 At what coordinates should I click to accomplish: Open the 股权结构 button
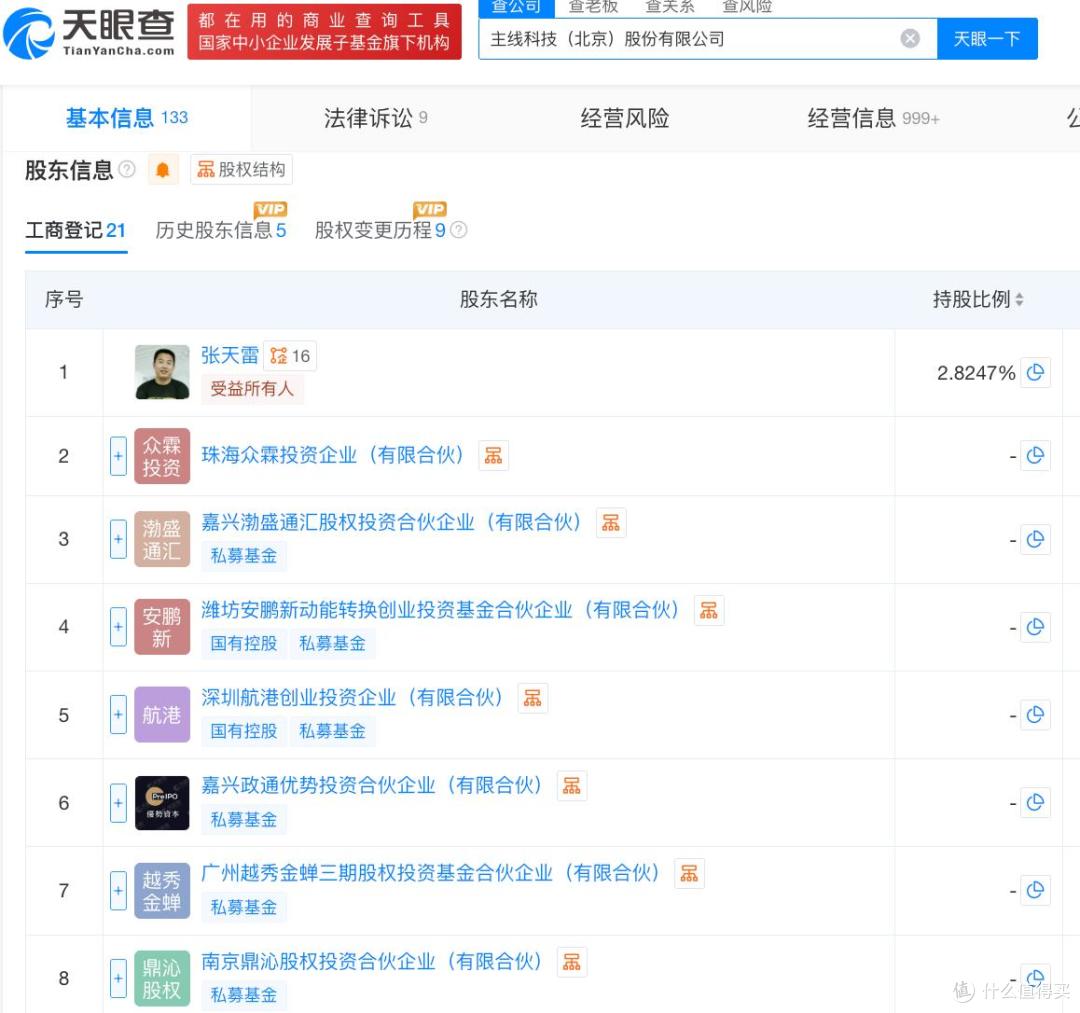[x=241, y=169]
